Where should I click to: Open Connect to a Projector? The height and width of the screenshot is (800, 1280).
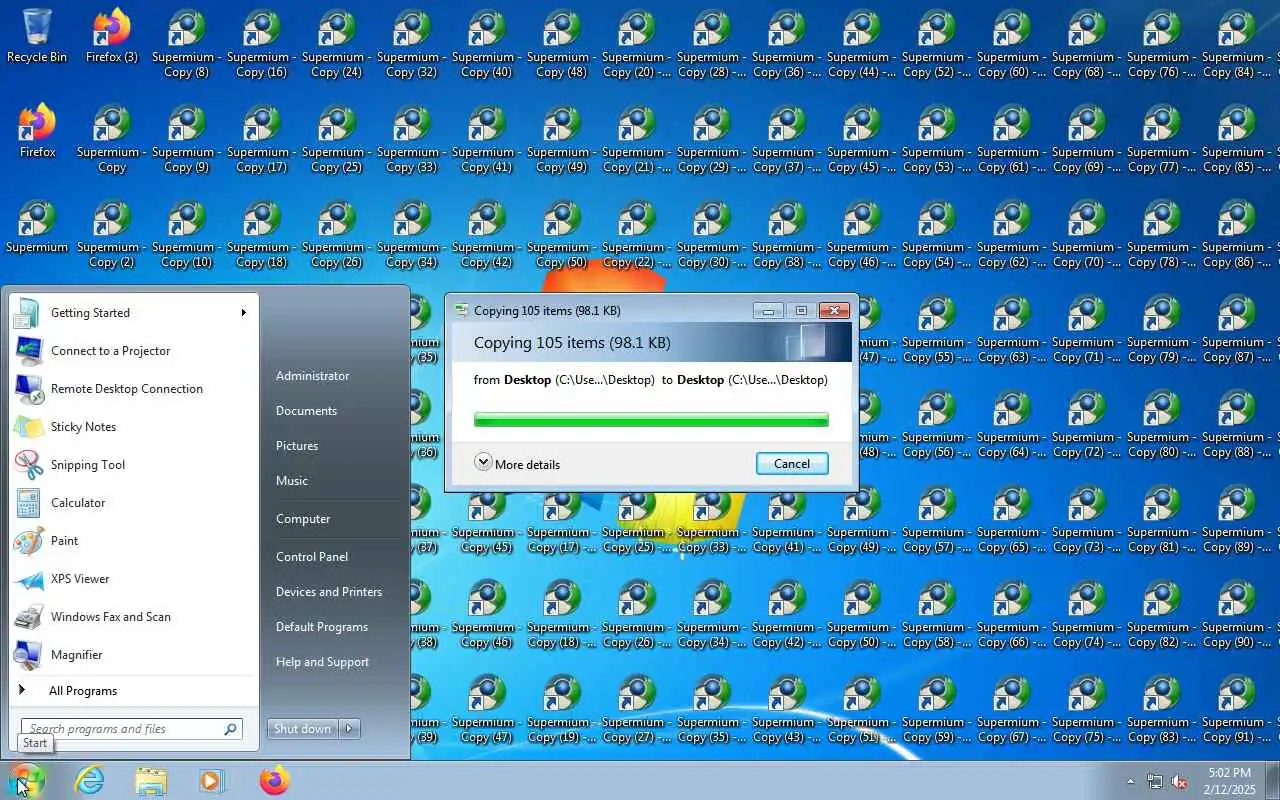(133, 350)
